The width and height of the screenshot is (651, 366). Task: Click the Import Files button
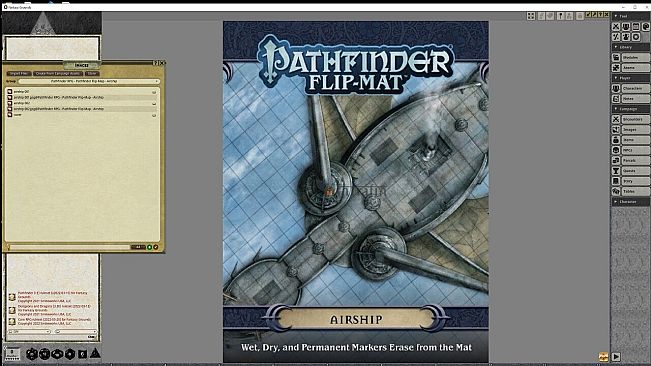(19, 73)
